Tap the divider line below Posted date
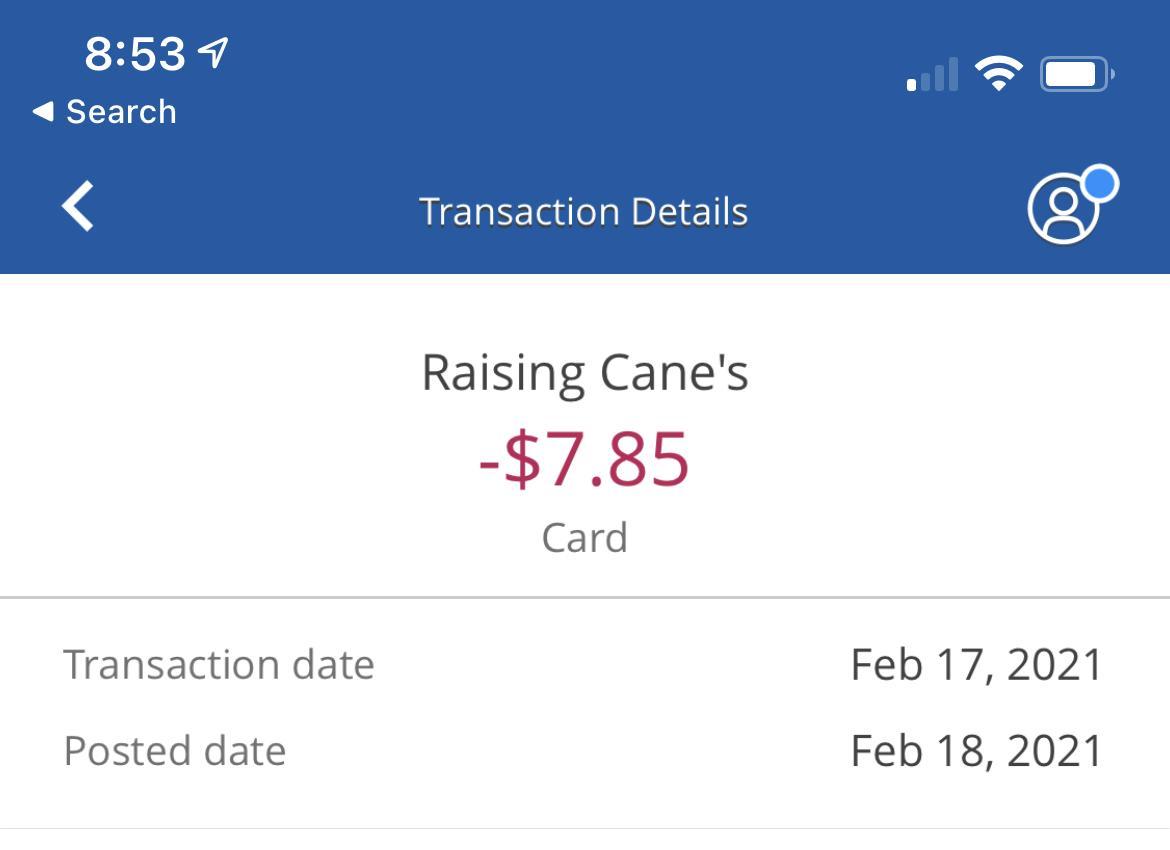Image resolution: width=1170 pixels, height=850 pixels. pos(585,828)
